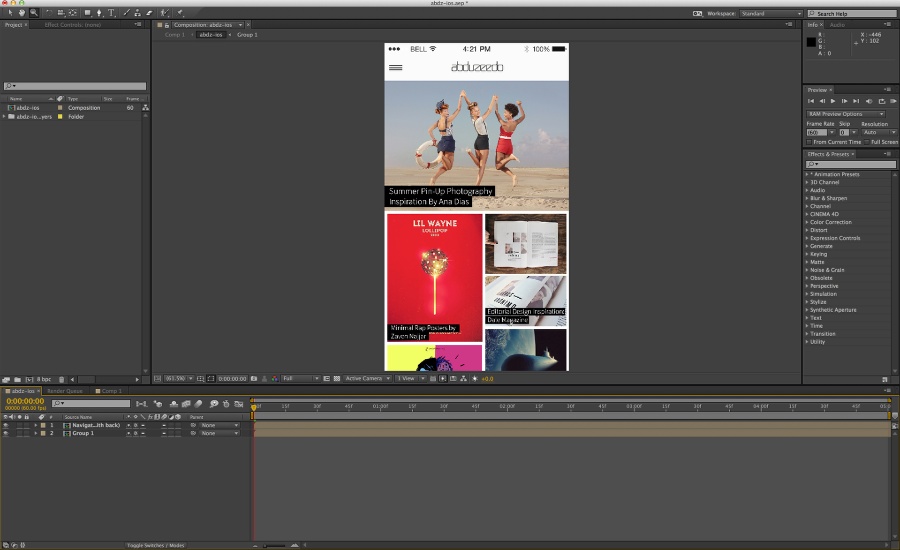Screen dimensions: 900x550
Task: Click the graph editor icon in timeline
Action: [x=239, y=404]
